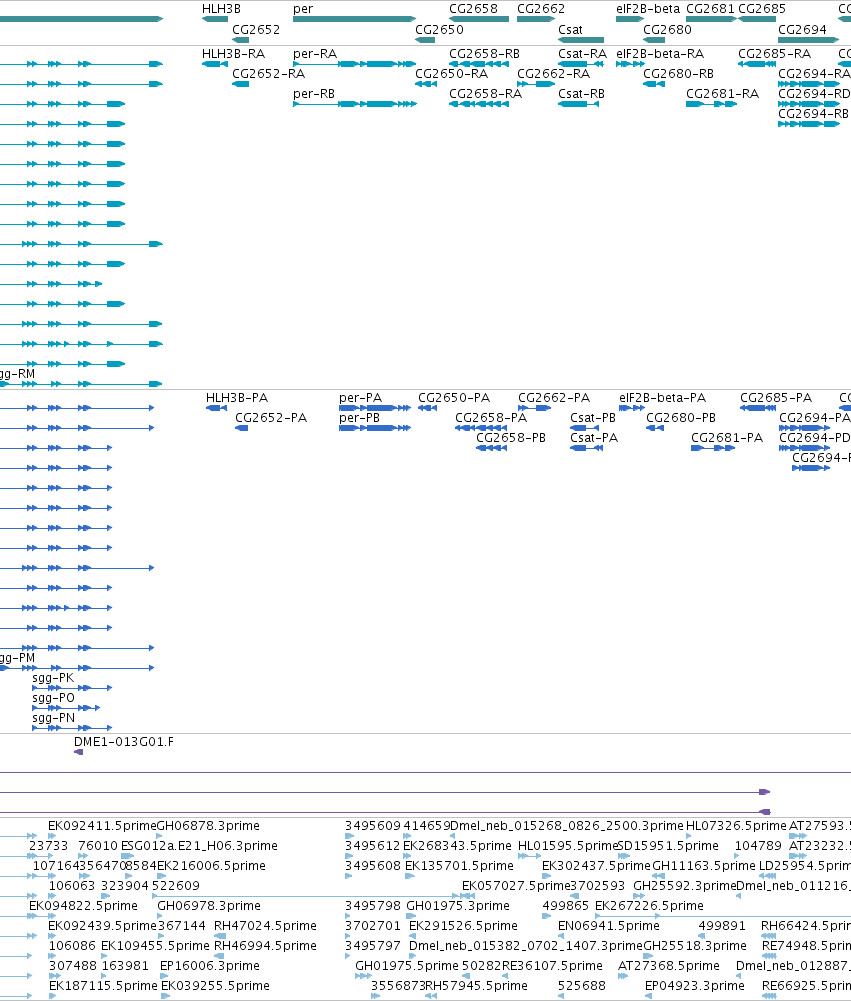Open the CG2662-PA CDS label
Image resolution: width=851 pixels, height=1001 pixels.
pos(554,398)
